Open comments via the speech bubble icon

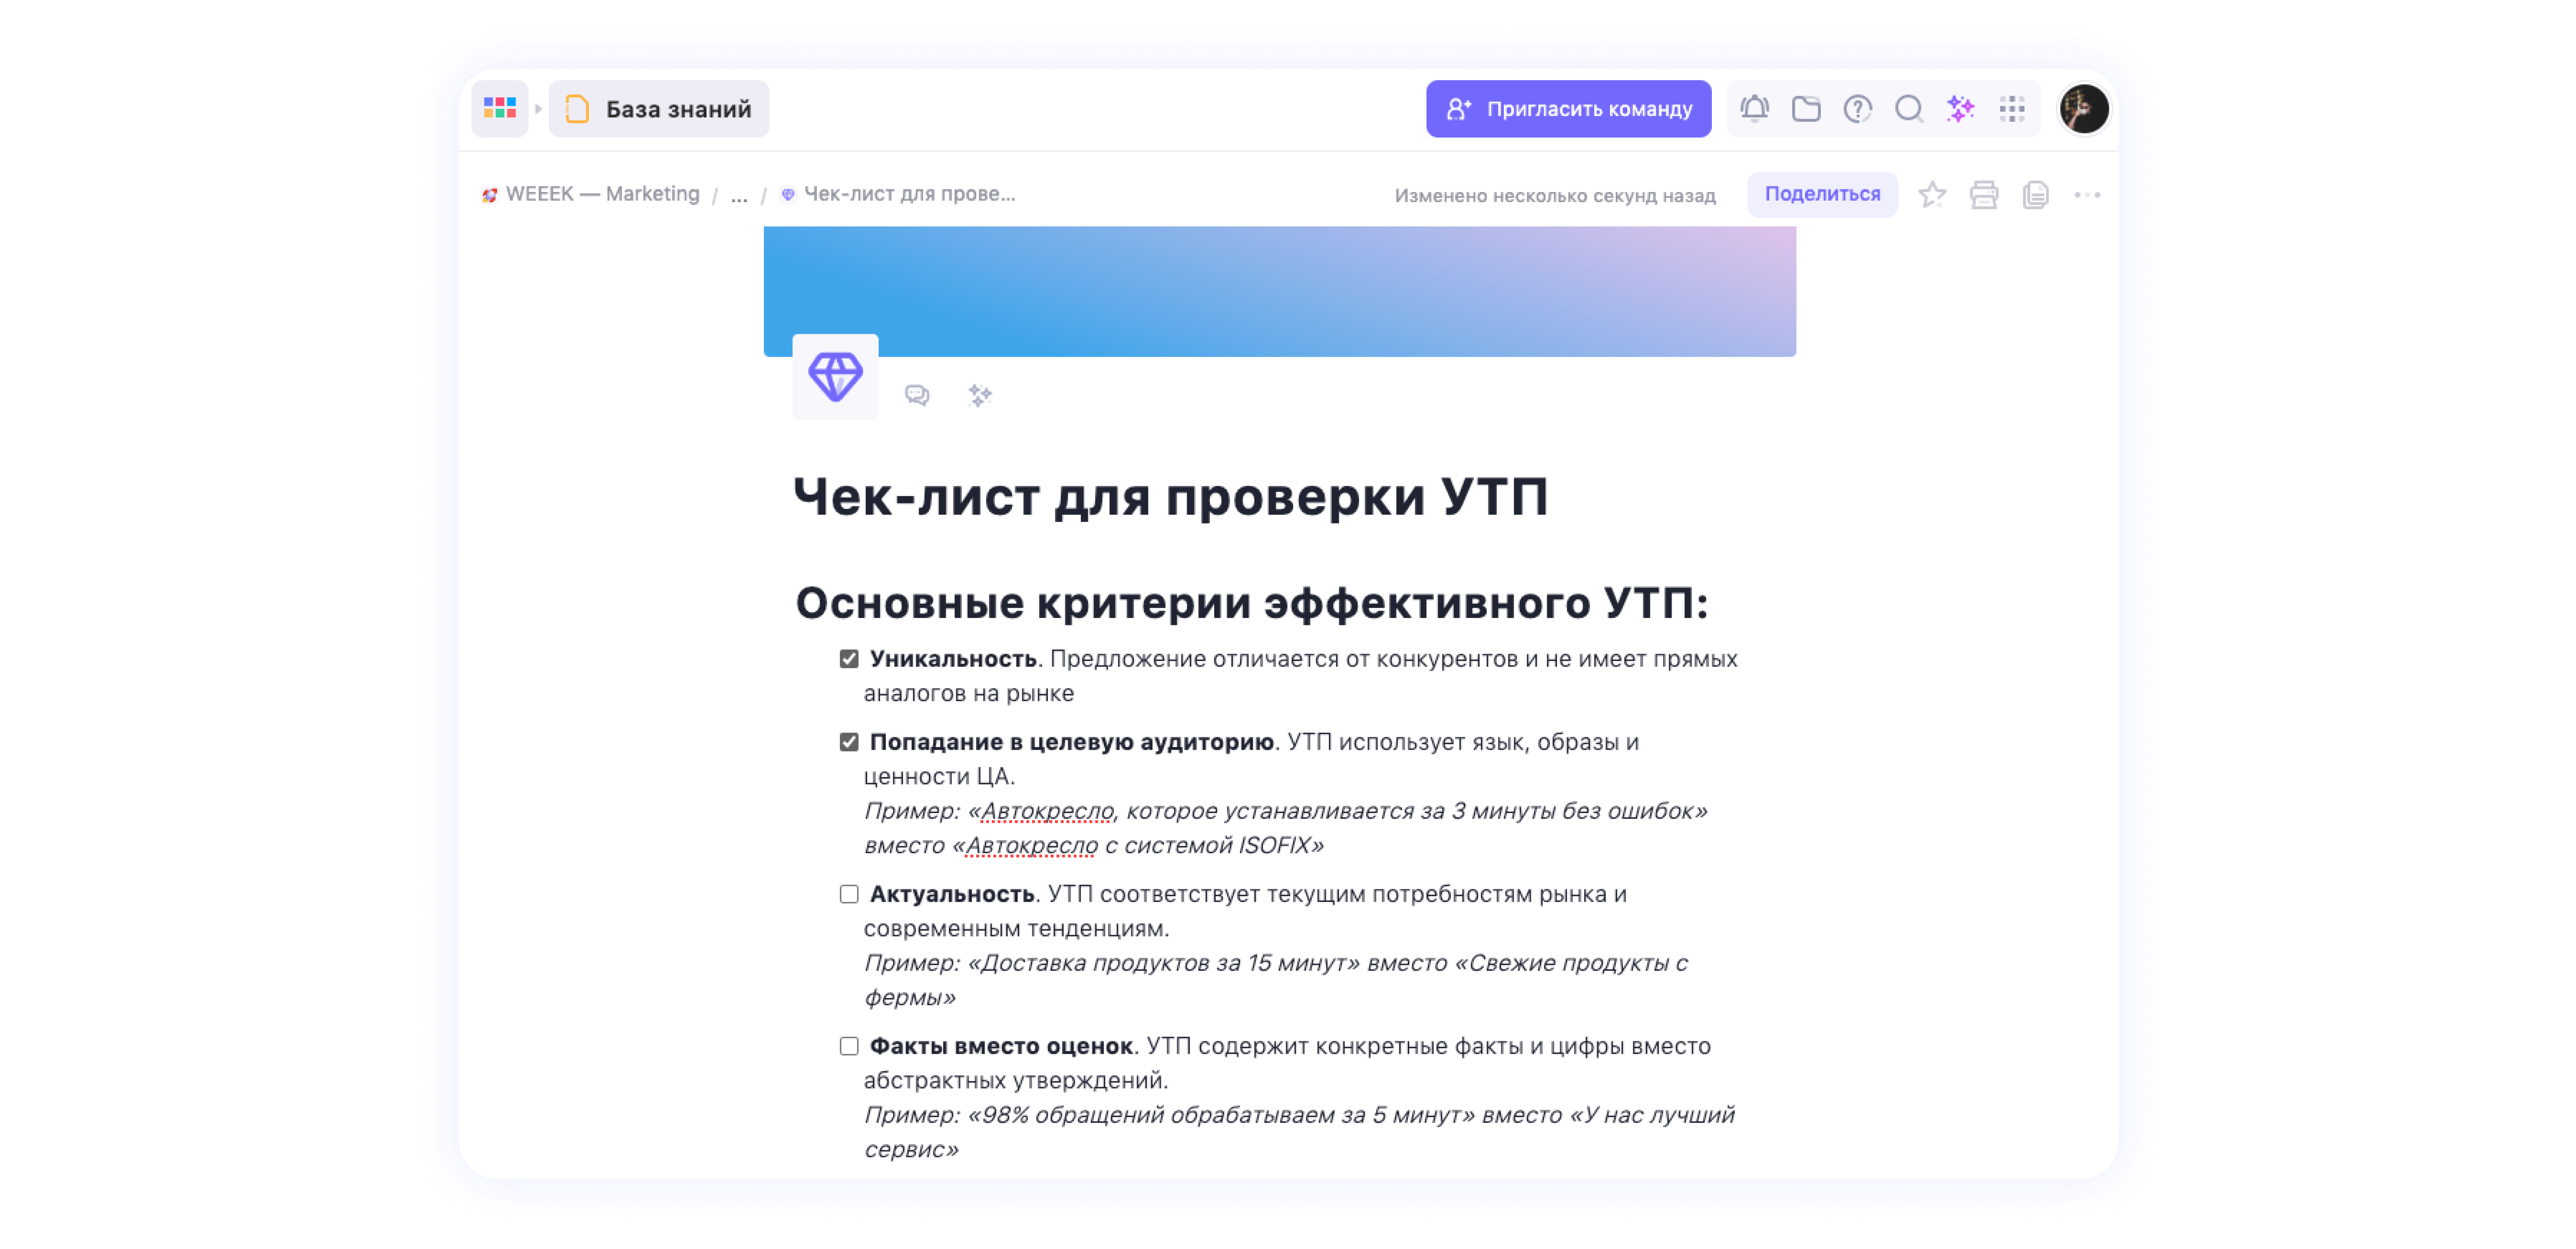tap(917, 396)
